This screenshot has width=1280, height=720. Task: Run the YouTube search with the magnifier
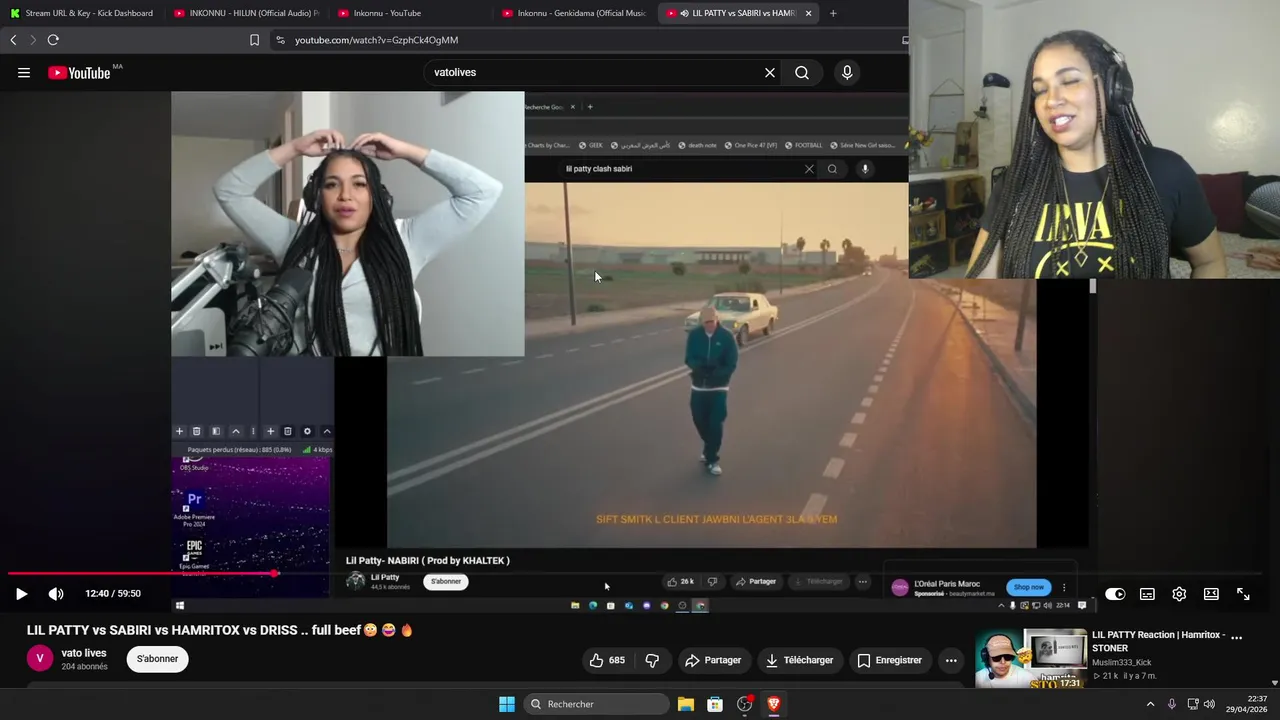[802, 72]
